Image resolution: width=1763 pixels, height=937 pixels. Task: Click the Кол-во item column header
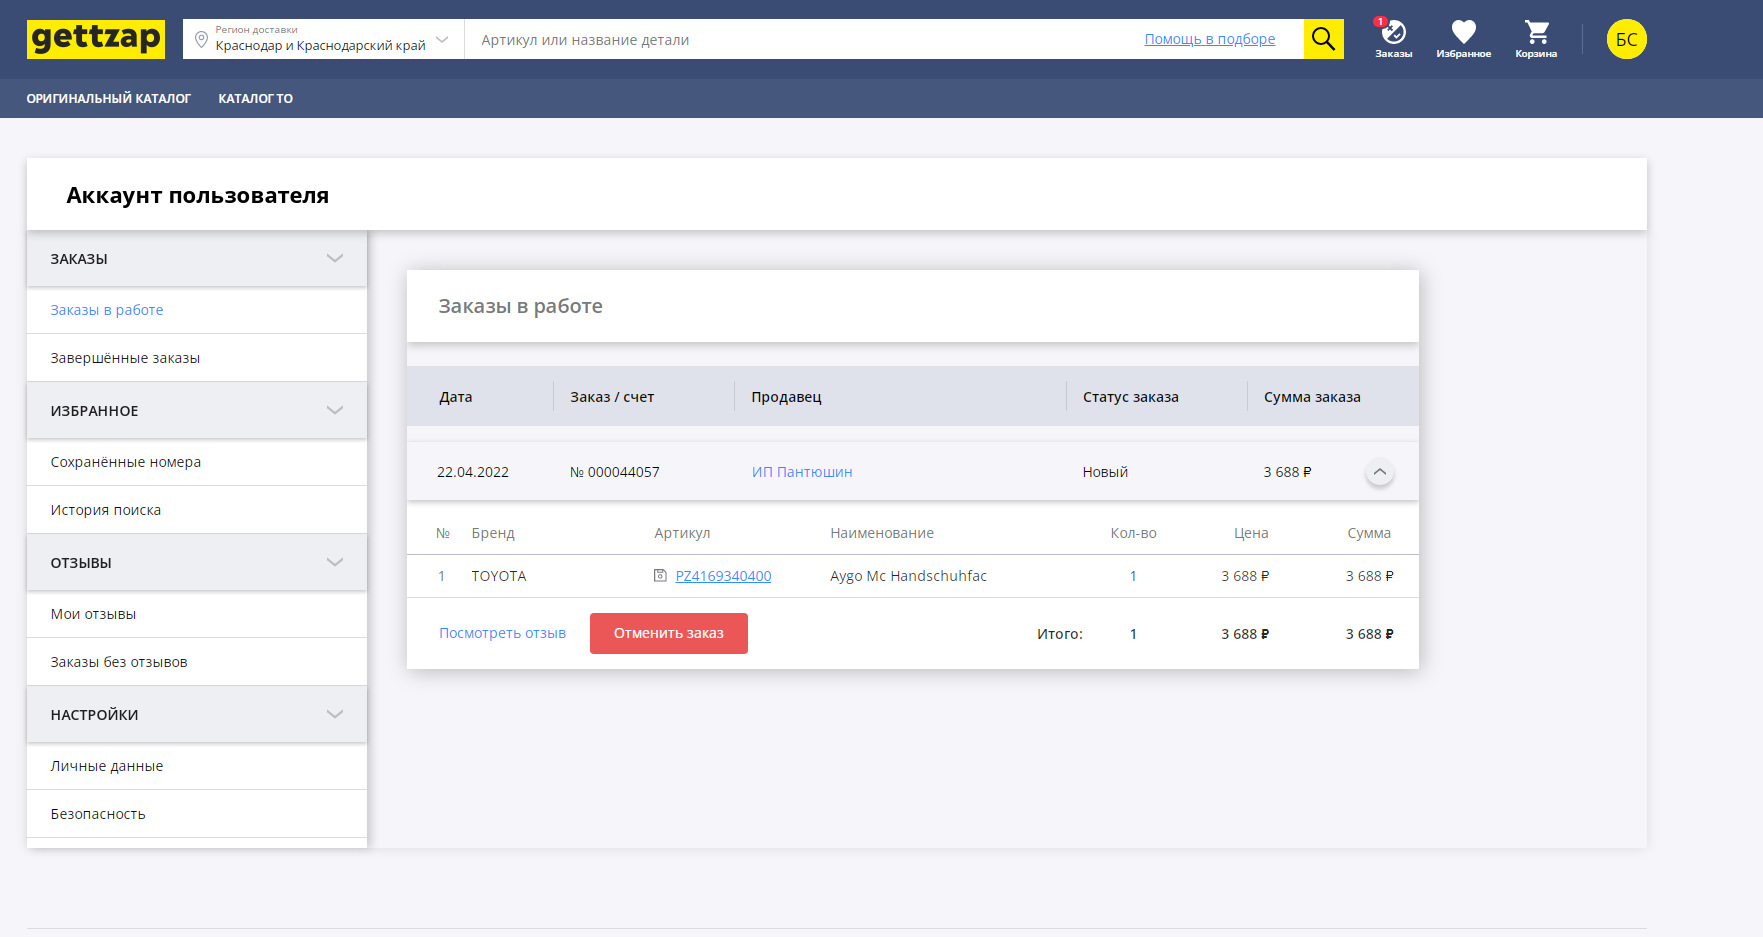click(x=1133, y=533)
